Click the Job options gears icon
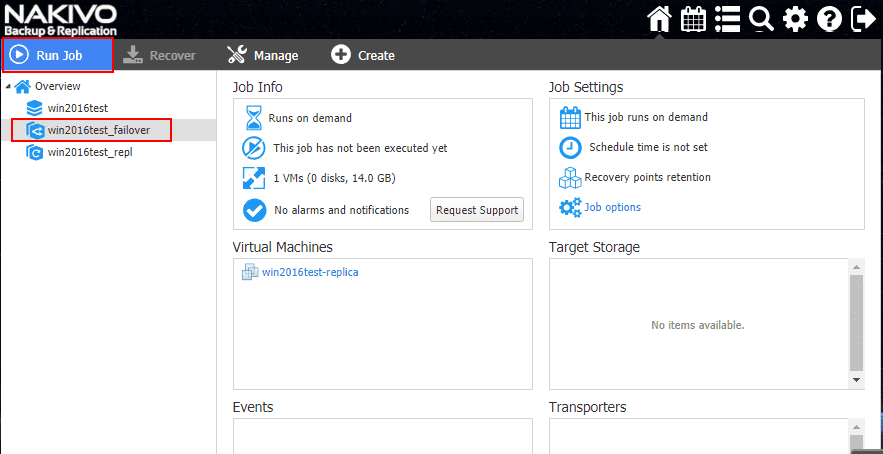The height and width of the screenshot is (454, 883). (570, 208)
